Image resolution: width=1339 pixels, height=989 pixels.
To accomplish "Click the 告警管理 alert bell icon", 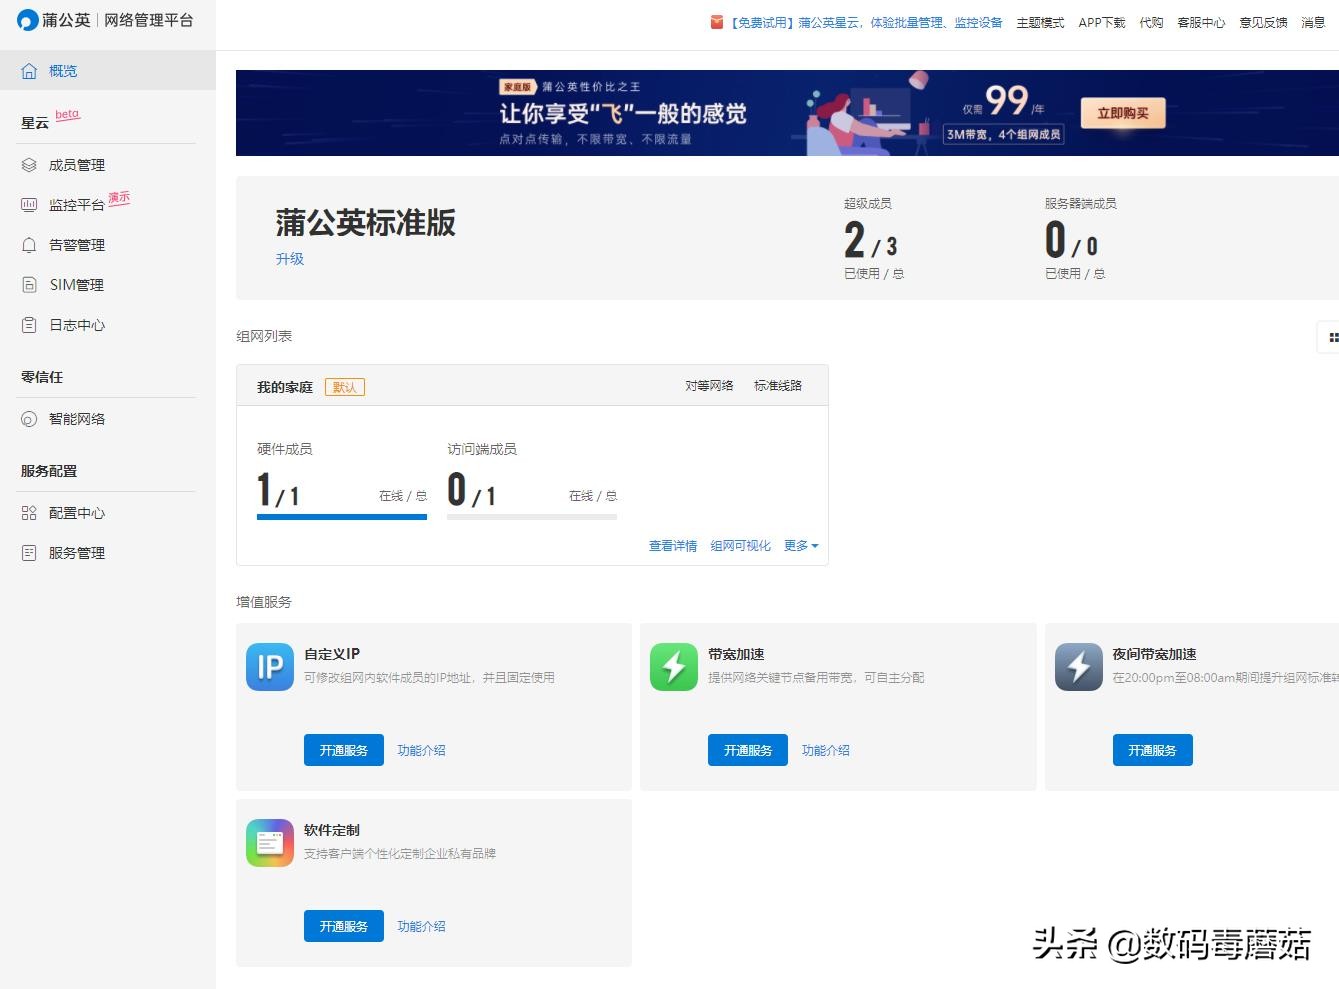I will point(28,244).
